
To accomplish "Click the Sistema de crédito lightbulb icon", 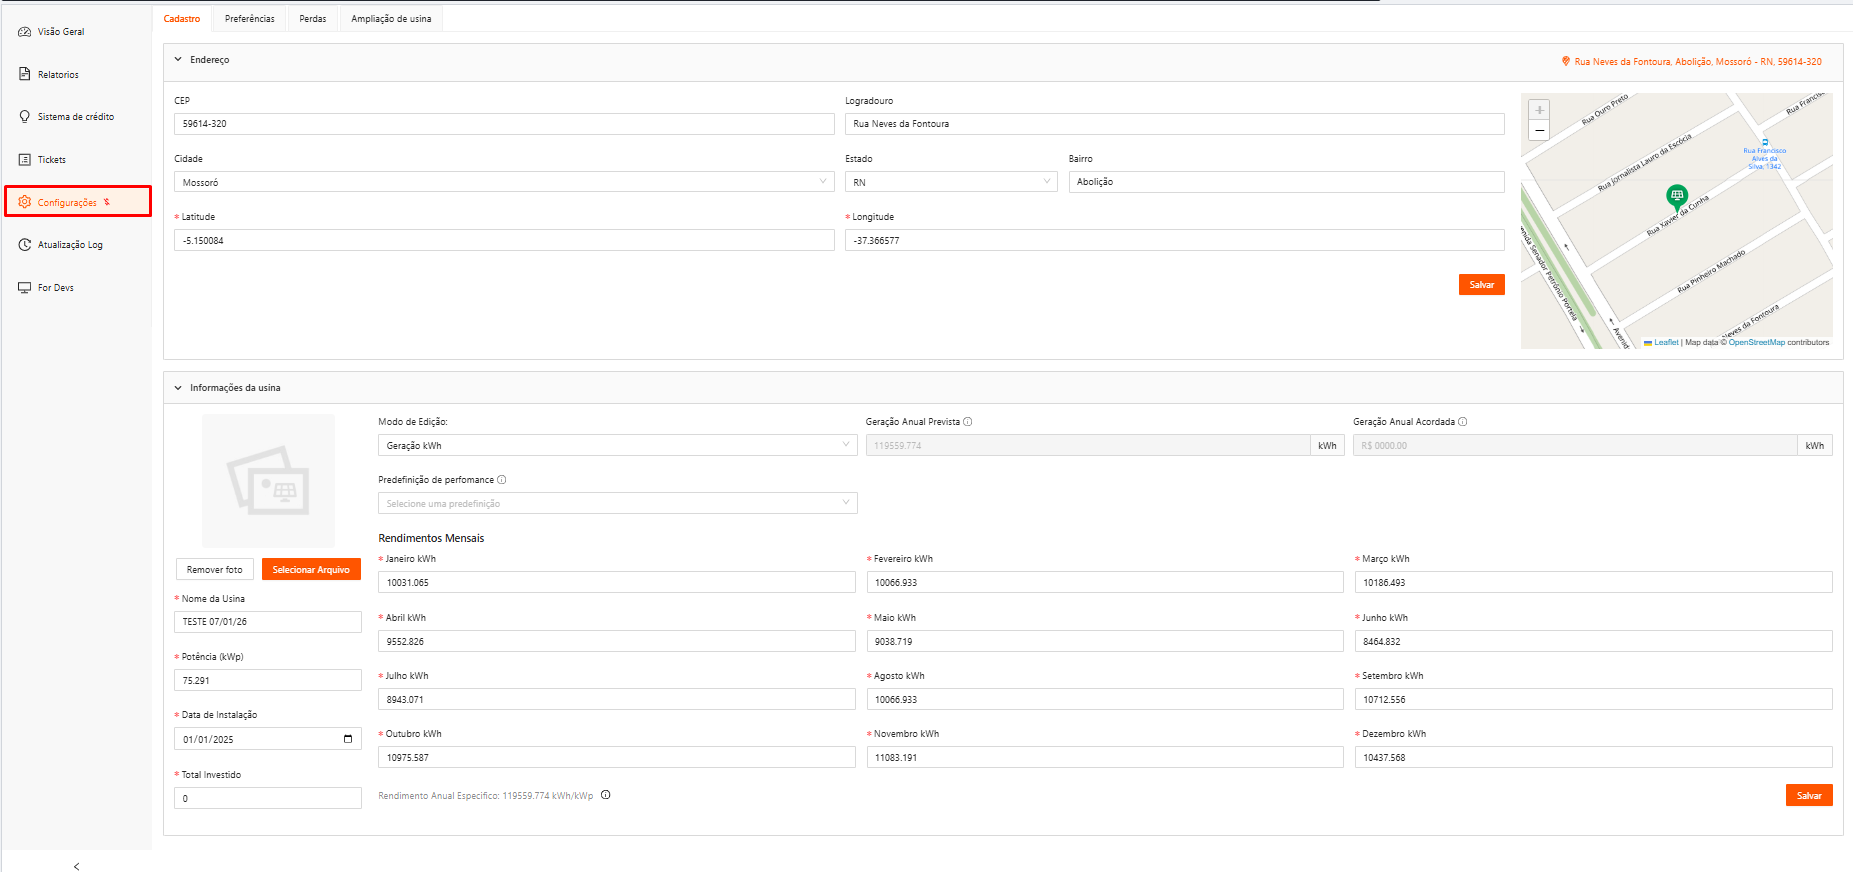I will coord(25,117).
